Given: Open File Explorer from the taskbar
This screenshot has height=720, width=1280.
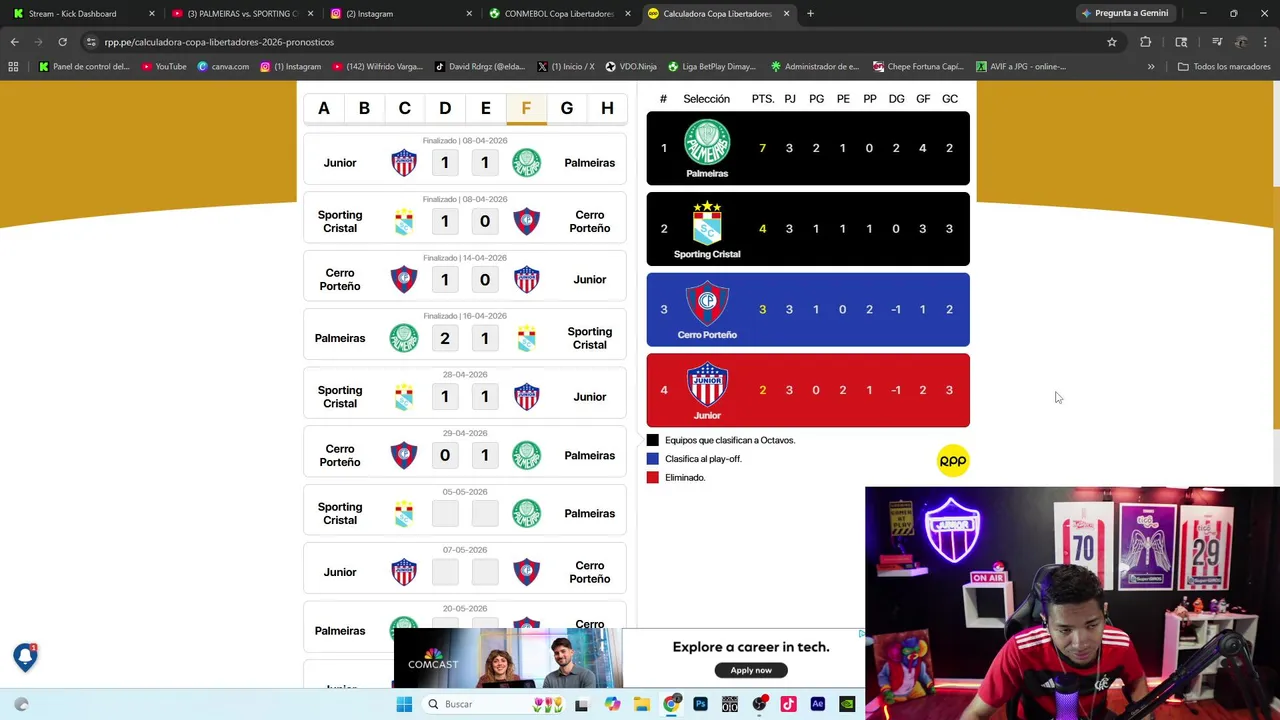Looking at the screenshot, I should [x=642, y=704].
